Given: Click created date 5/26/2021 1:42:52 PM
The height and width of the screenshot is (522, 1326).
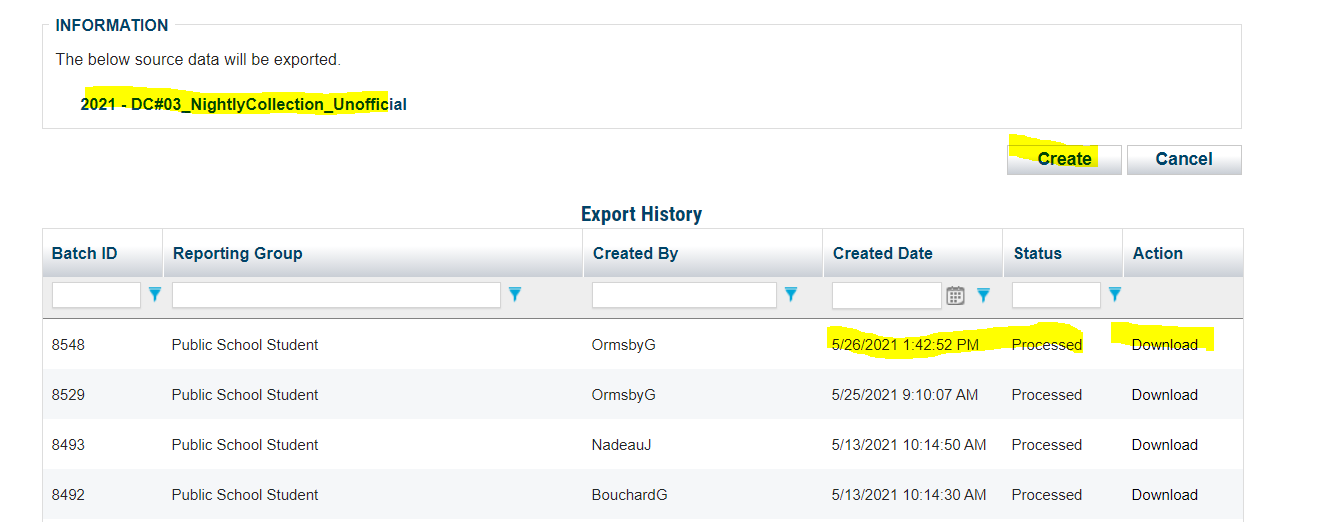Looking at the screenshot, I should pyautogui.click(x=905, y=345).
